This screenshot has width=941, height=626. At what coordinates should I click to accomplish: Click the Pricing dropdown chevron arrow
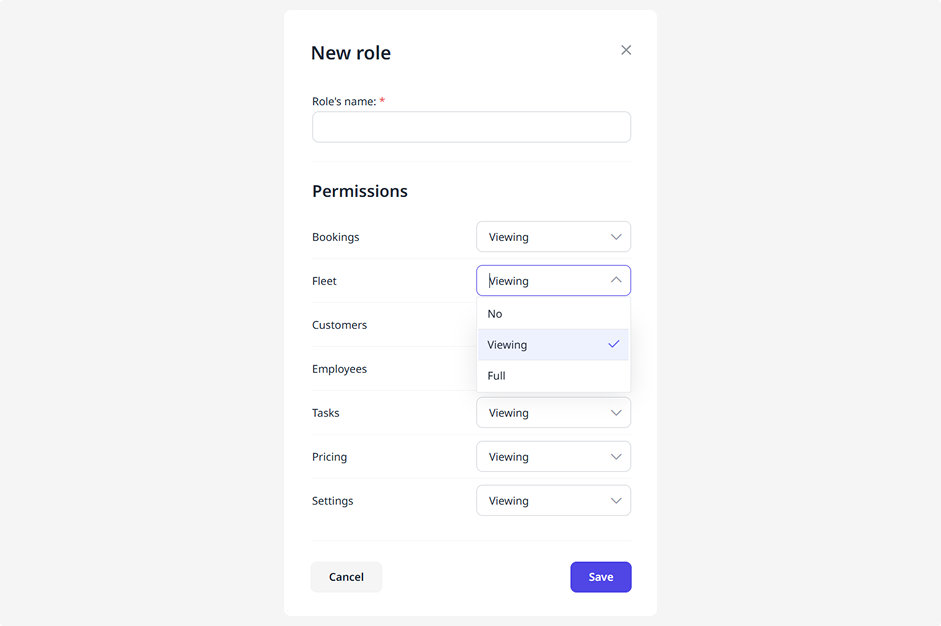click(616, 457)
